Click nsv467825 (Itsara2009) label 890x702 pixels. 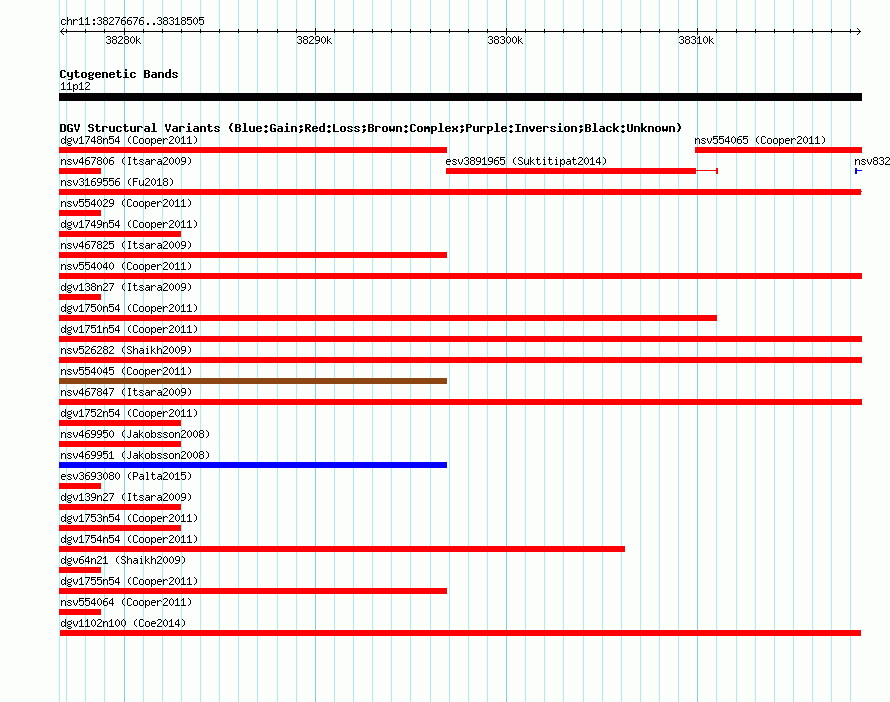126,245
